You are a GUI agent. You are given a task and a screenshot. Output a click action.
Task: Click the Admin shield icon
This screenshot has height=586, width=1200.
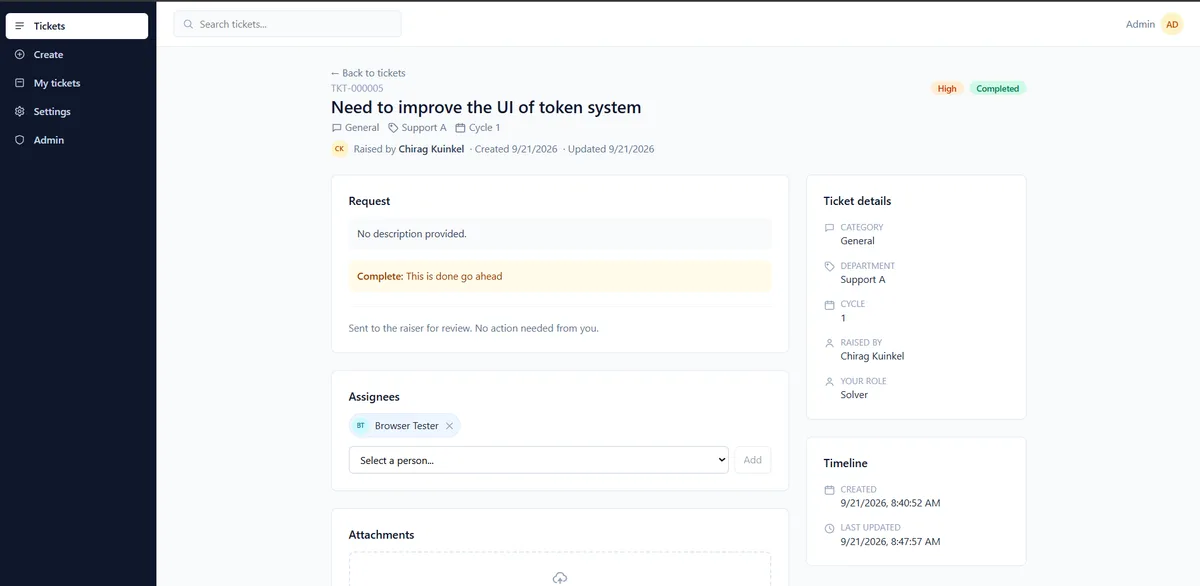(20, 140)
